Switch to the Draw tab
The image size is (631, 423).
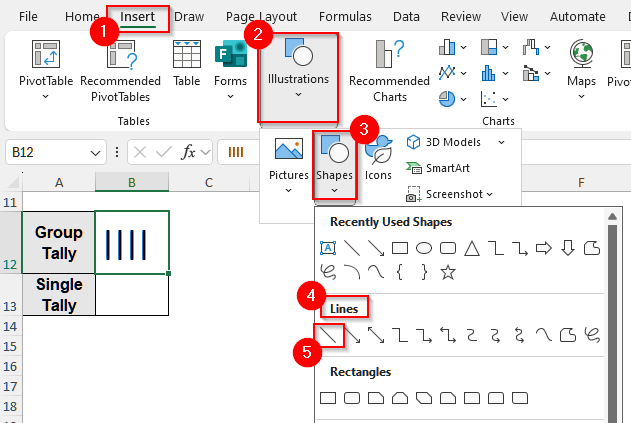pyautogui.click(x=189, y=17)
